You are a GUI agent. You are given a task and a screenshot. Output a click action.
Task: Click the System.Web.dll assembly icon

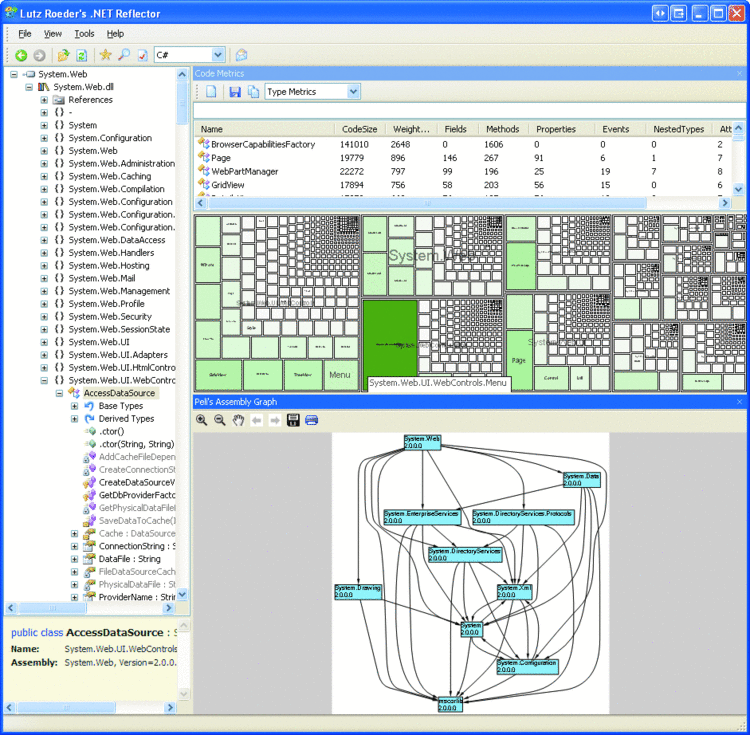tap(44, 87)
